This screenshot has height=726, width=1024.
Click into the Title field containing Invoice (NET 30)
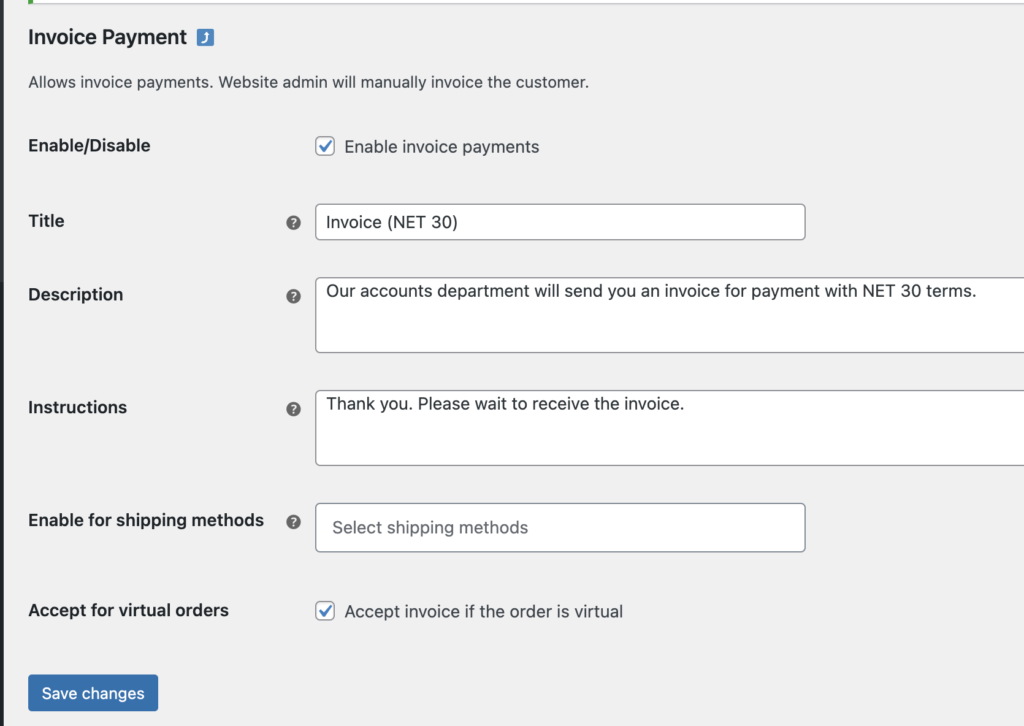[560, 222]
